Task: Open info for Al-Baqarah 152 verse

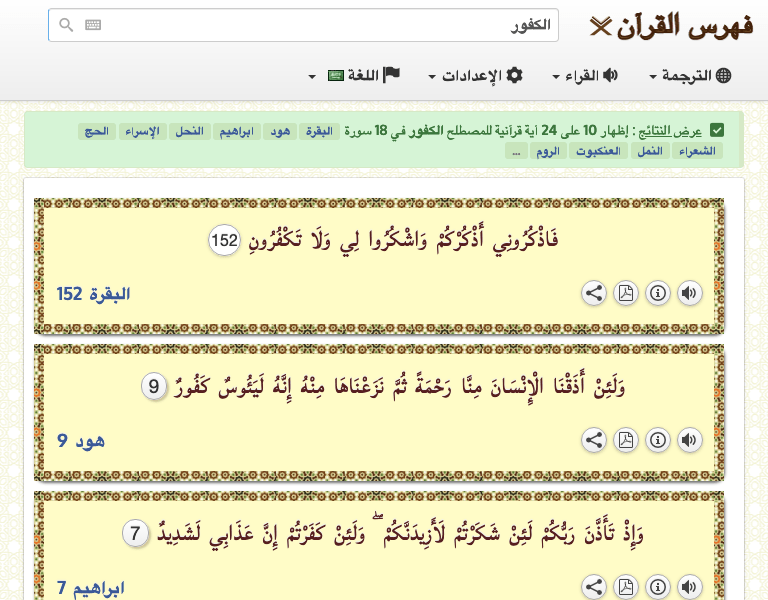Action: click(657, 294)
